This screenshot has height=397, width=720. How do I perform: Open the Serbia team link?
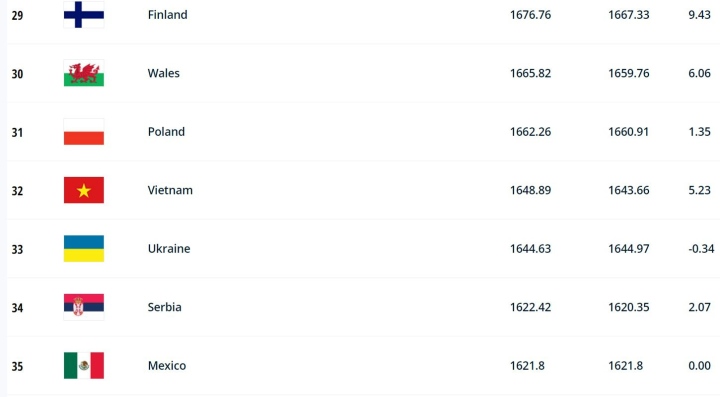click(164, 307)
